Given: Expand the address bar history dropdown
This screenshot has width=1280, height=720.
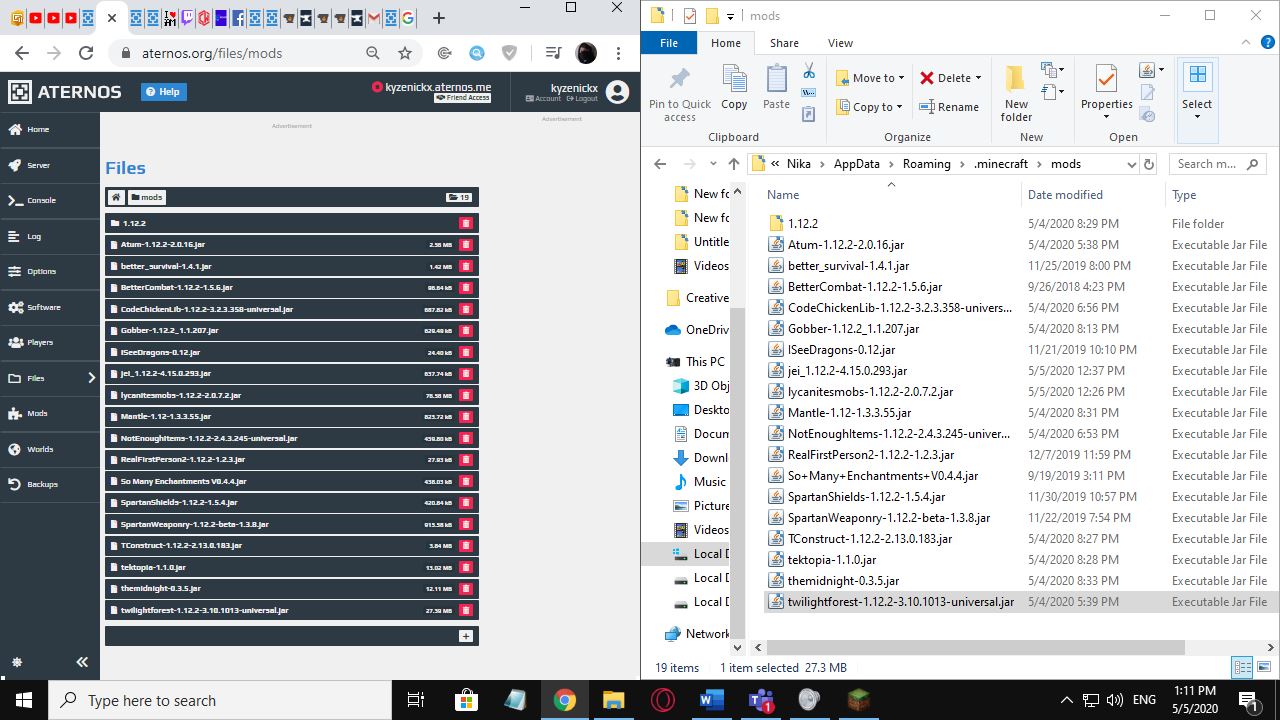Looking at the screenshot, I should point(1131,164).
